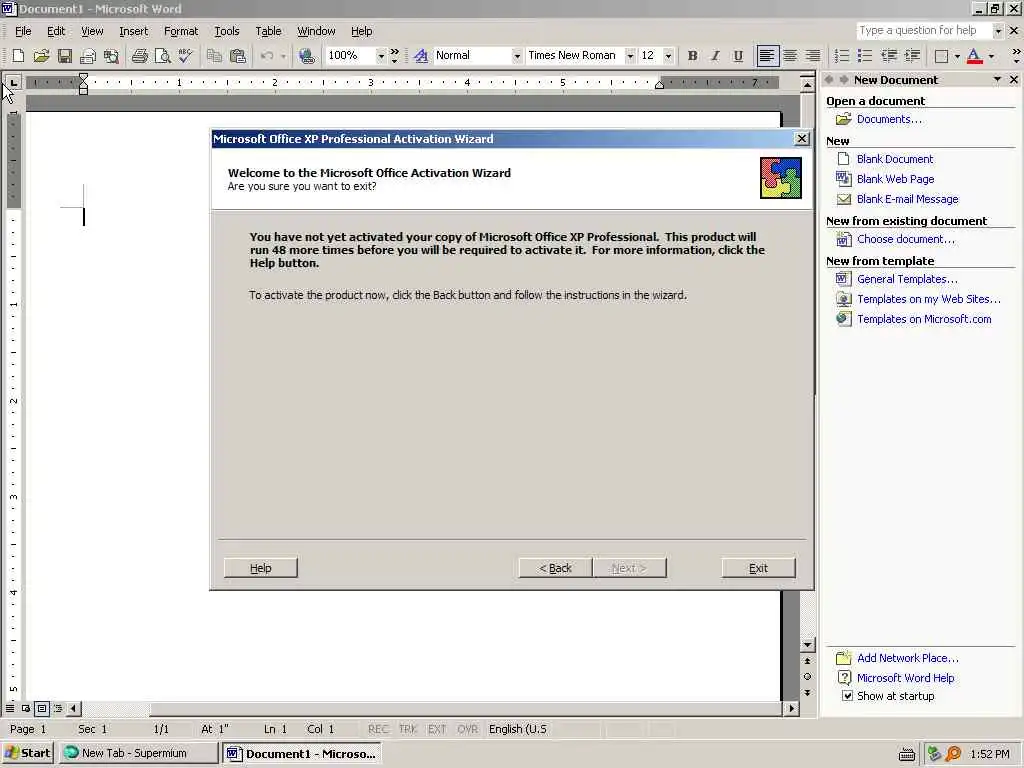Open the Format menu

point(180,31)
